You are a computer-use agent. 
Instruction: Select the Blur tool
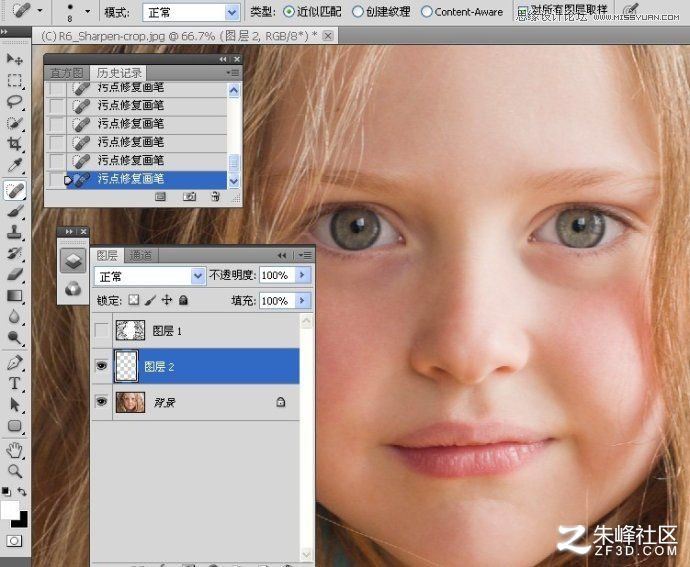15,317
